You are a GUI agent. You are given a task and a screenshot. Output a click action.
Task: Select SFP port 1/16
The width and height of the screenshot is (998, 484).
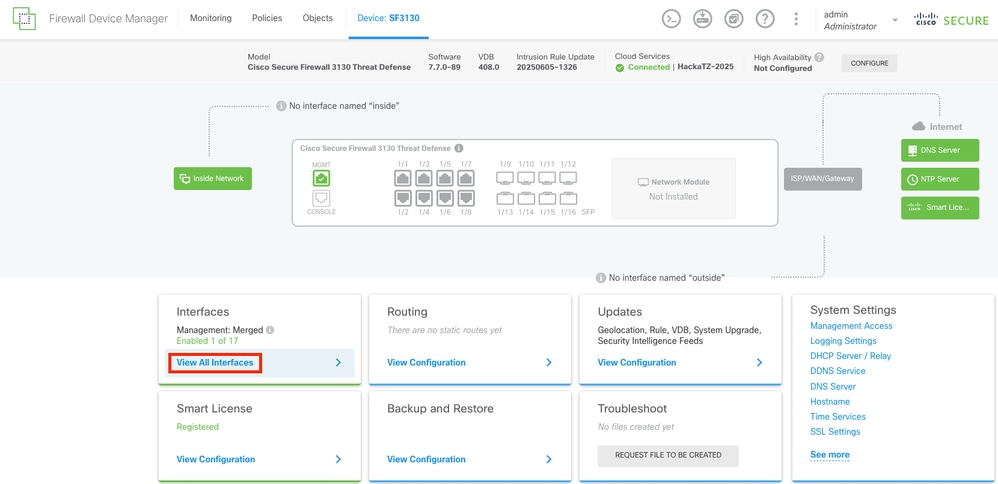(568, 198)
